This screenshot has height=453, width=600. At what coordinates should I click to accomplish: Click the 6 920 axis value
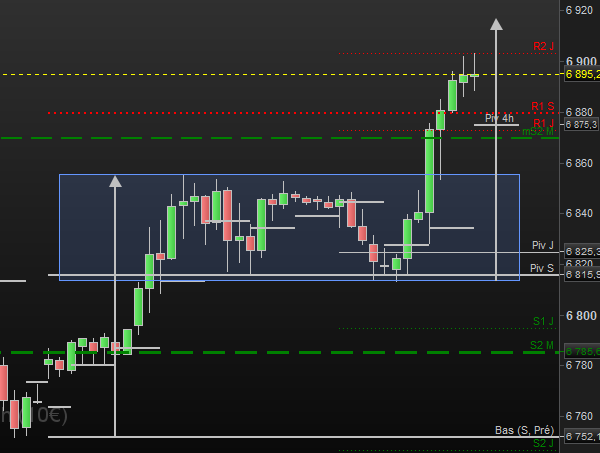(x=579, y=10)
